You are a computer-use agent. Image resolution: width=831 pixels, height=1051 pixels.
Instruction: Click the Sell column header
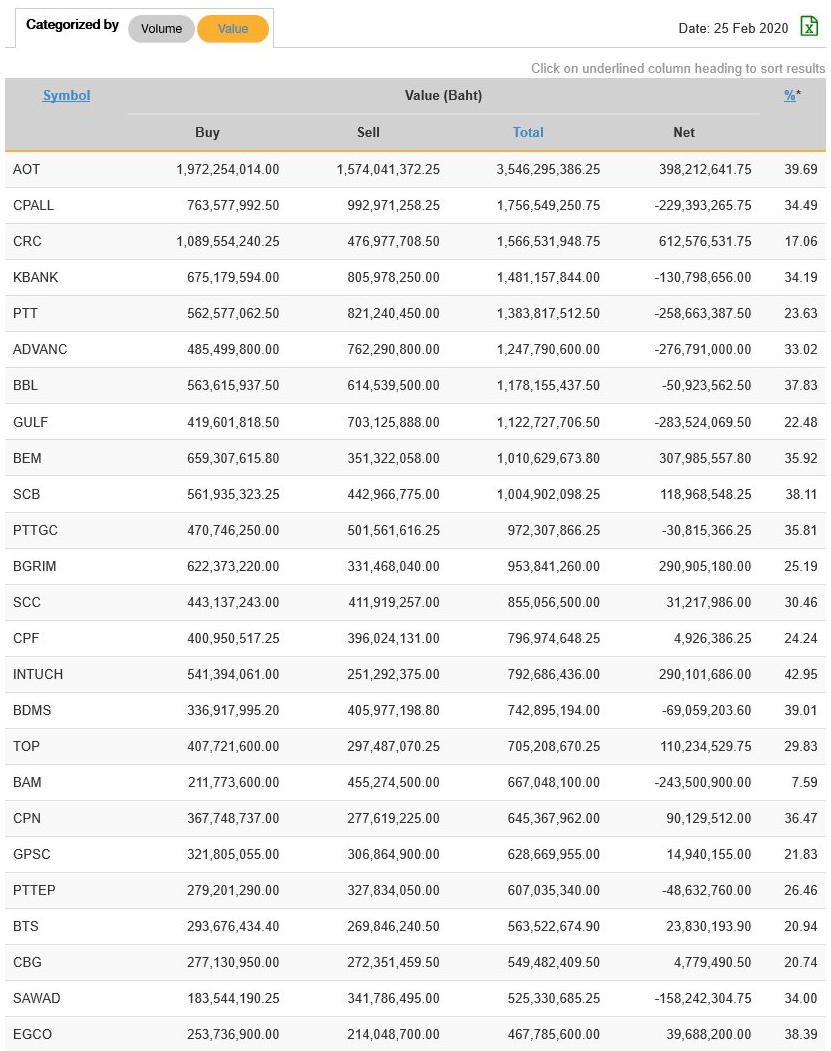tap(368, 132)
